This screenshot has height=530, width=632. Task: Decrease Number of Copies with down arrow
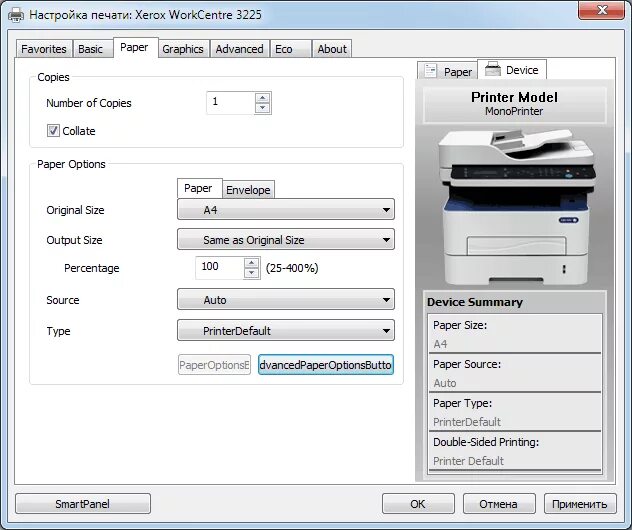(263, 108)
